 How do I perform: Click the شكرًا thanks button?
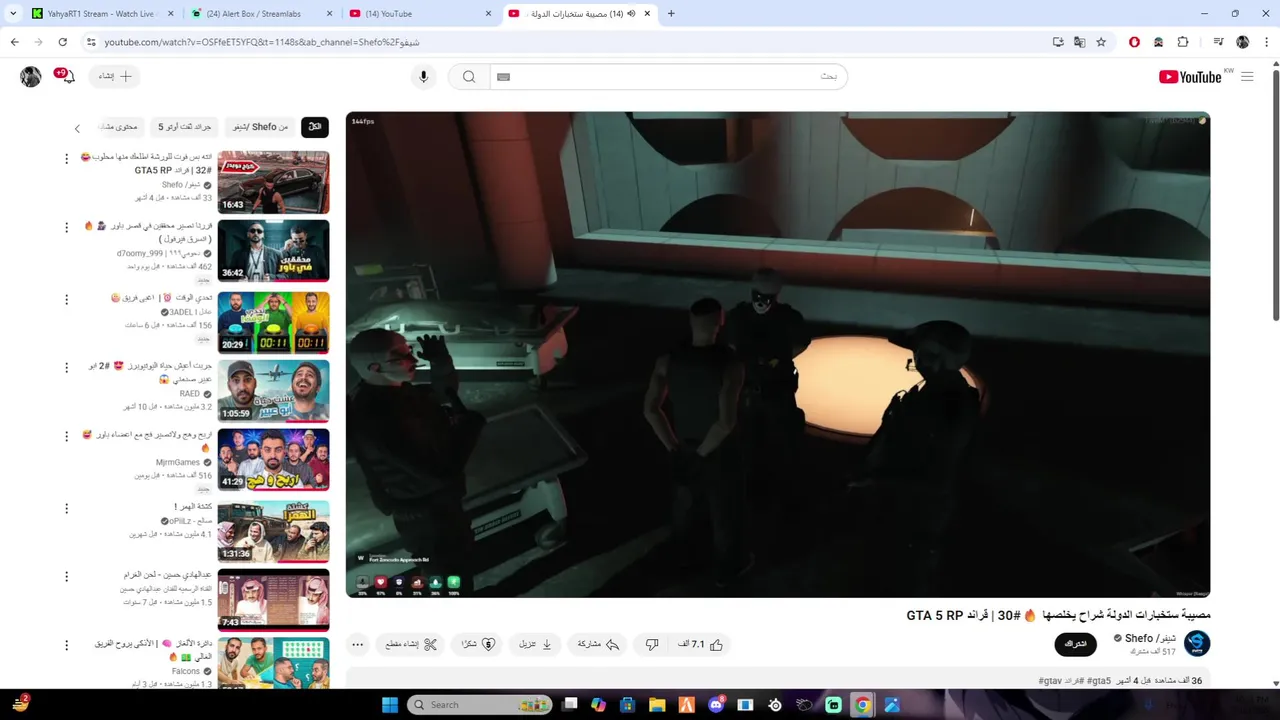point(478,645)
